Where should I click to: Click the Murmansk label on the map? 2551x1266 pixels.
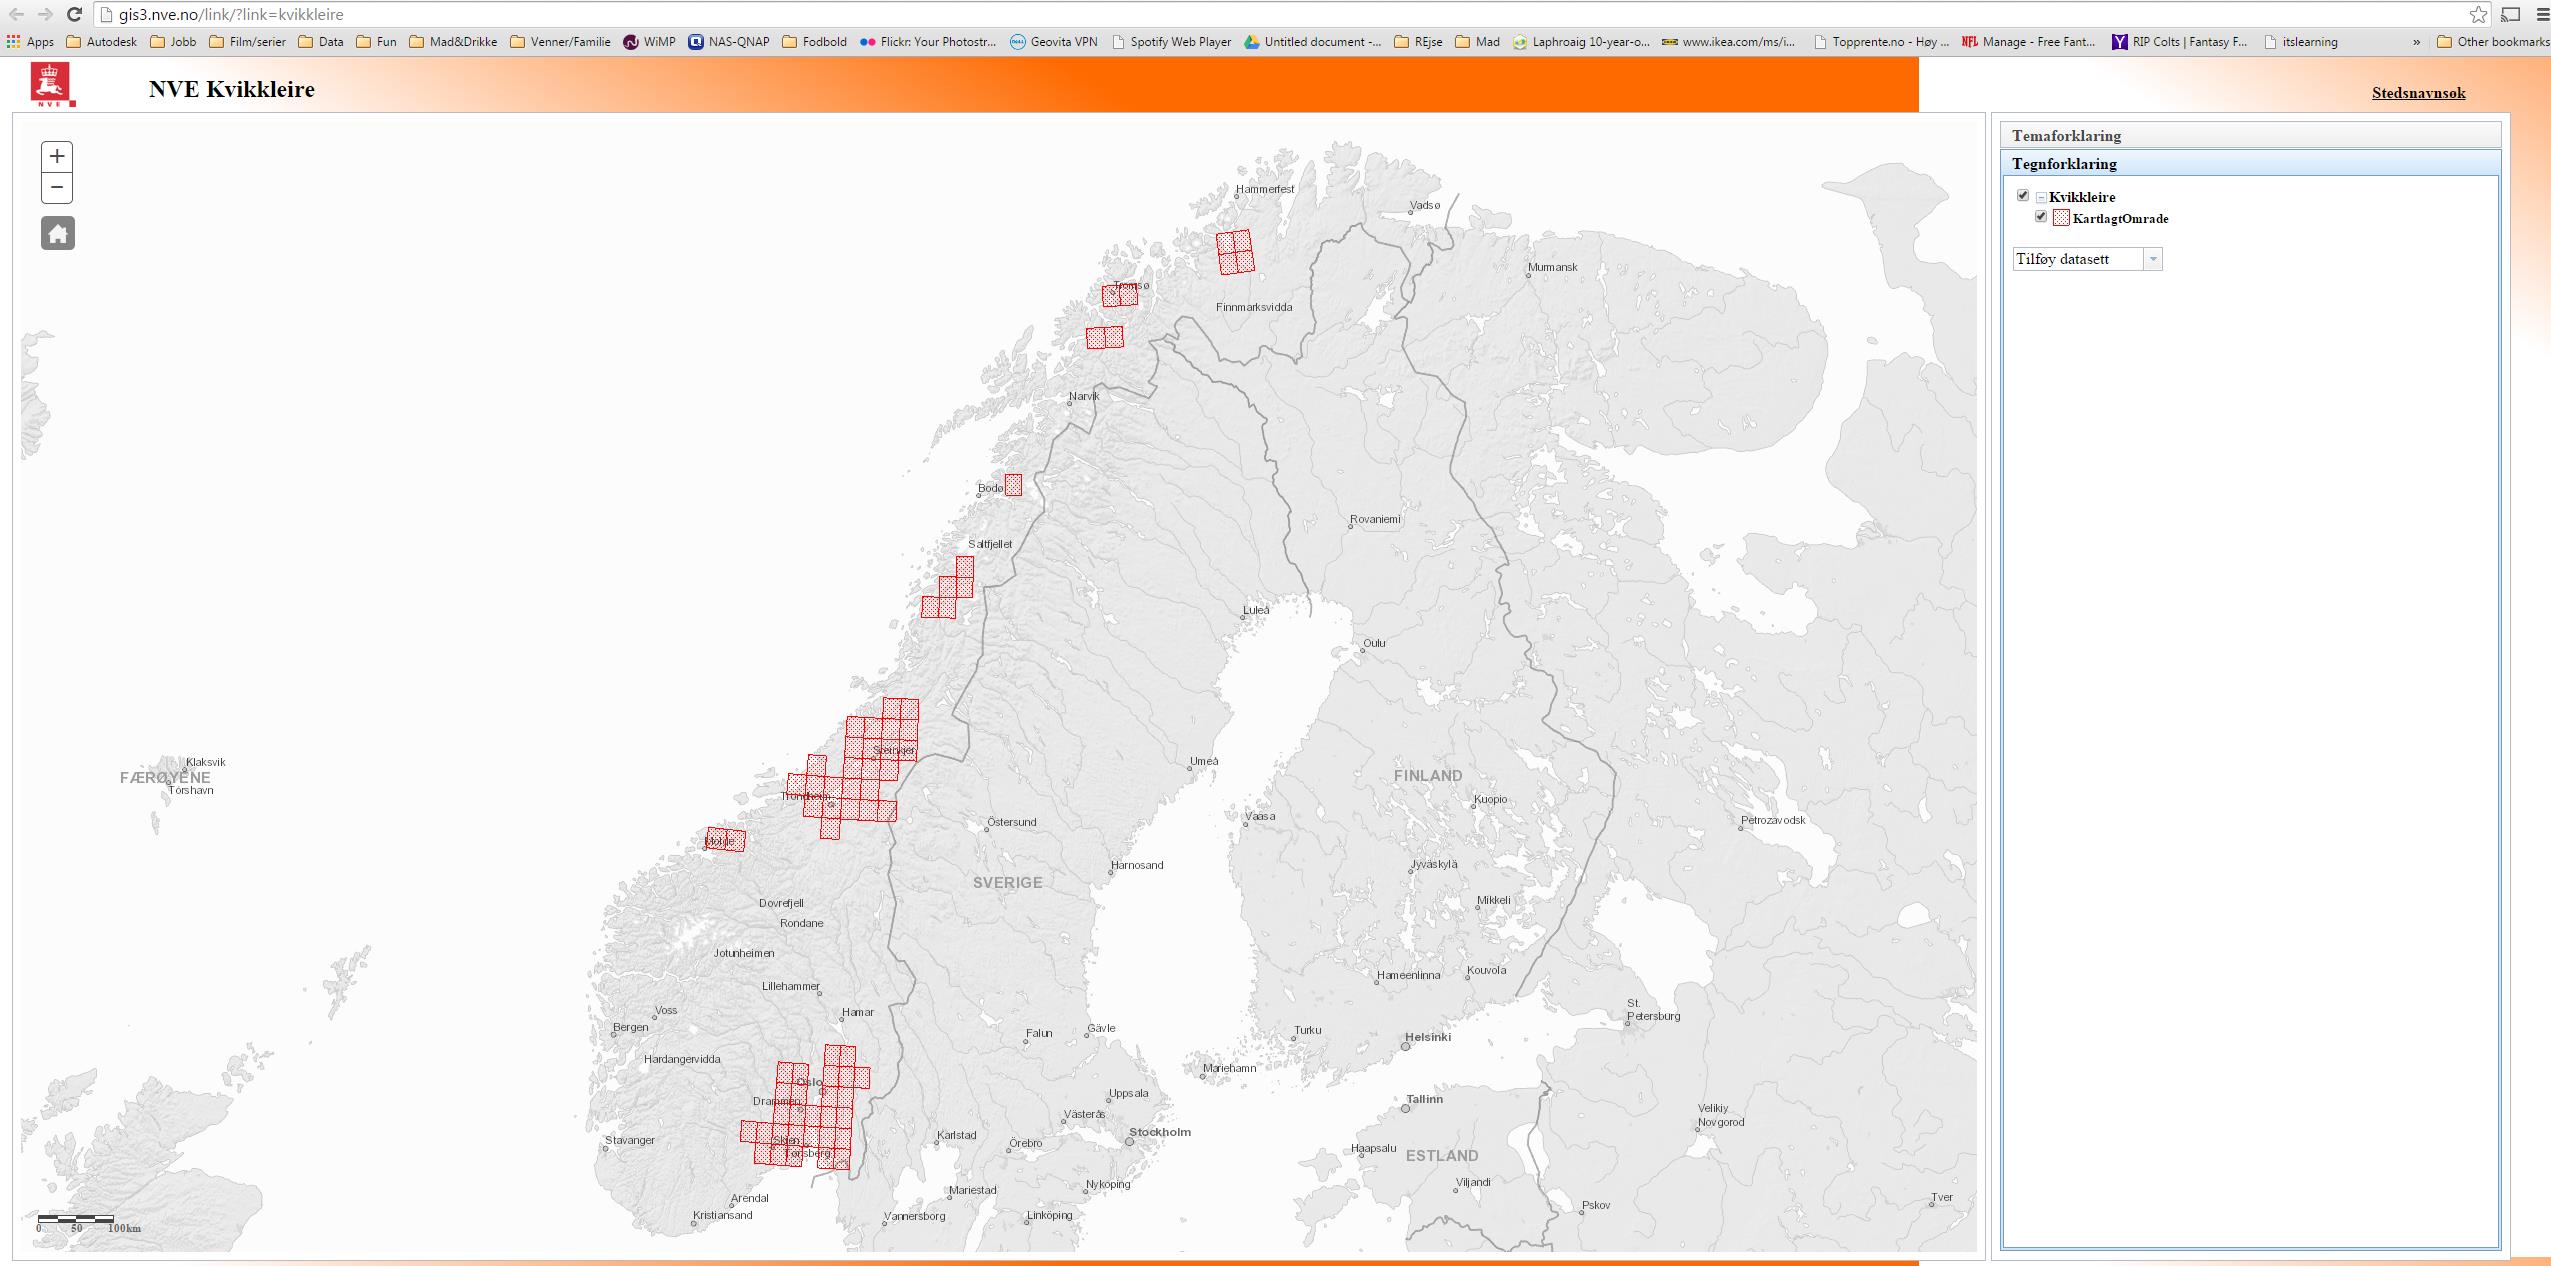1553,267
